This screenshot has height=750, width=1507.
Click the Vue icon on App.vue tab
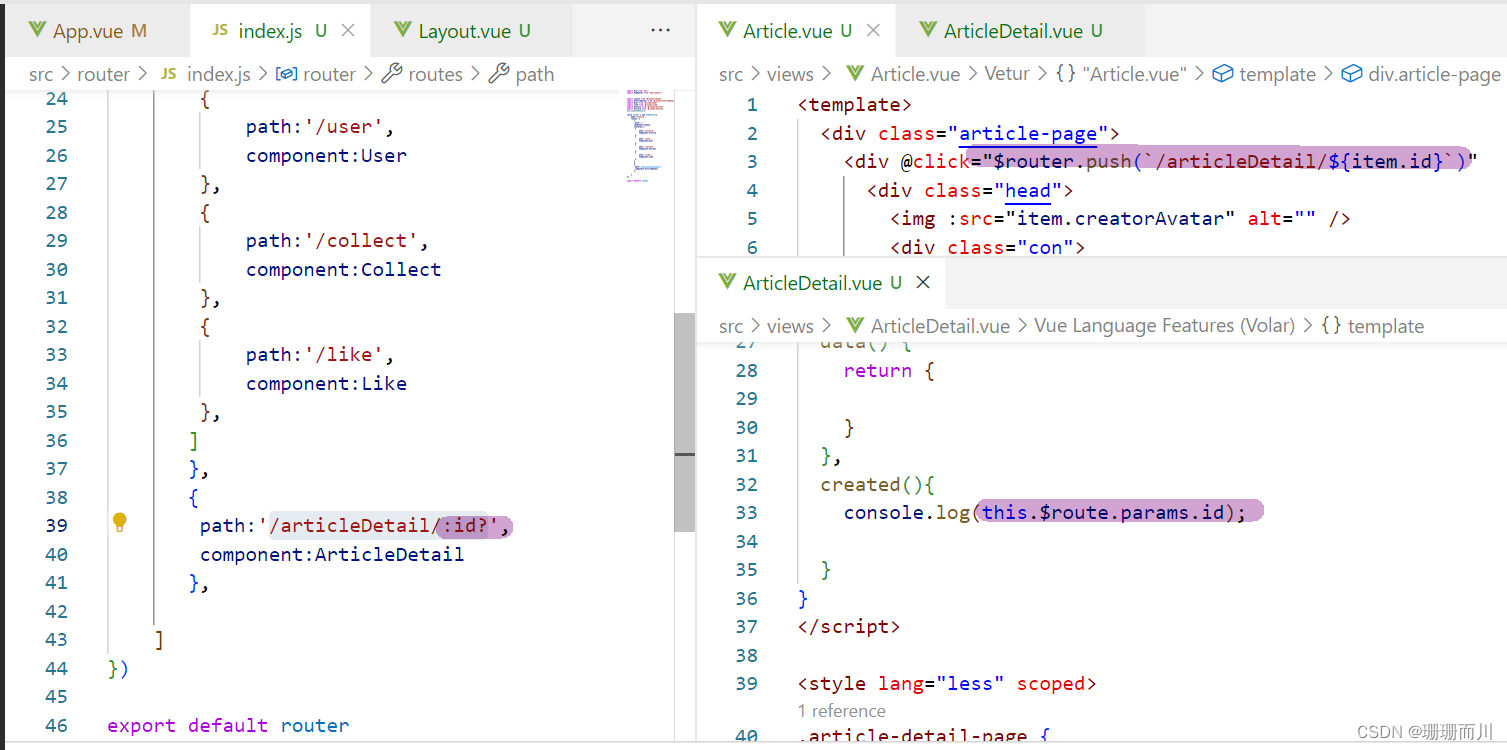tap(37, 31)
